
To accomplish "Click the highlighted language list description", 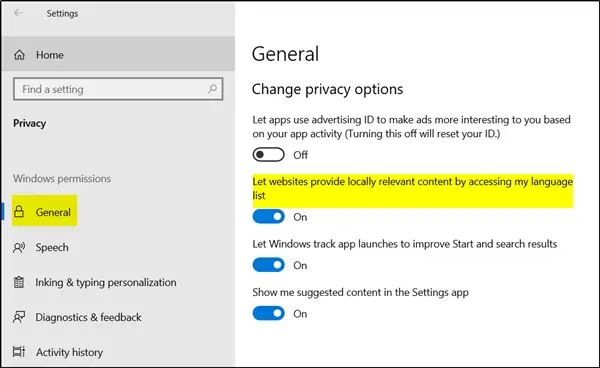I will coord(412,188).
